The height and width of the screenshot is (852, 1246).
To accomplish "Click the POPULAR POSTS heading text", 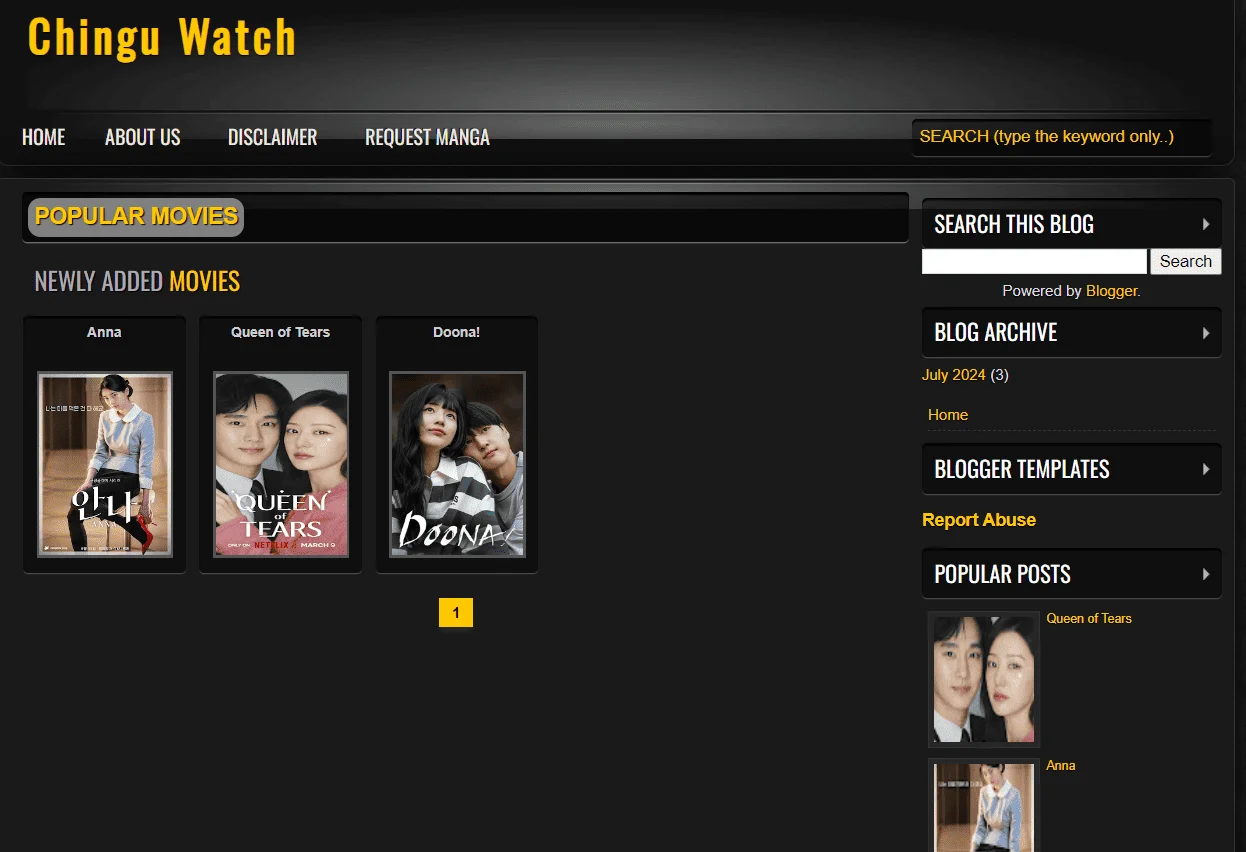I will pos(1002,574).
